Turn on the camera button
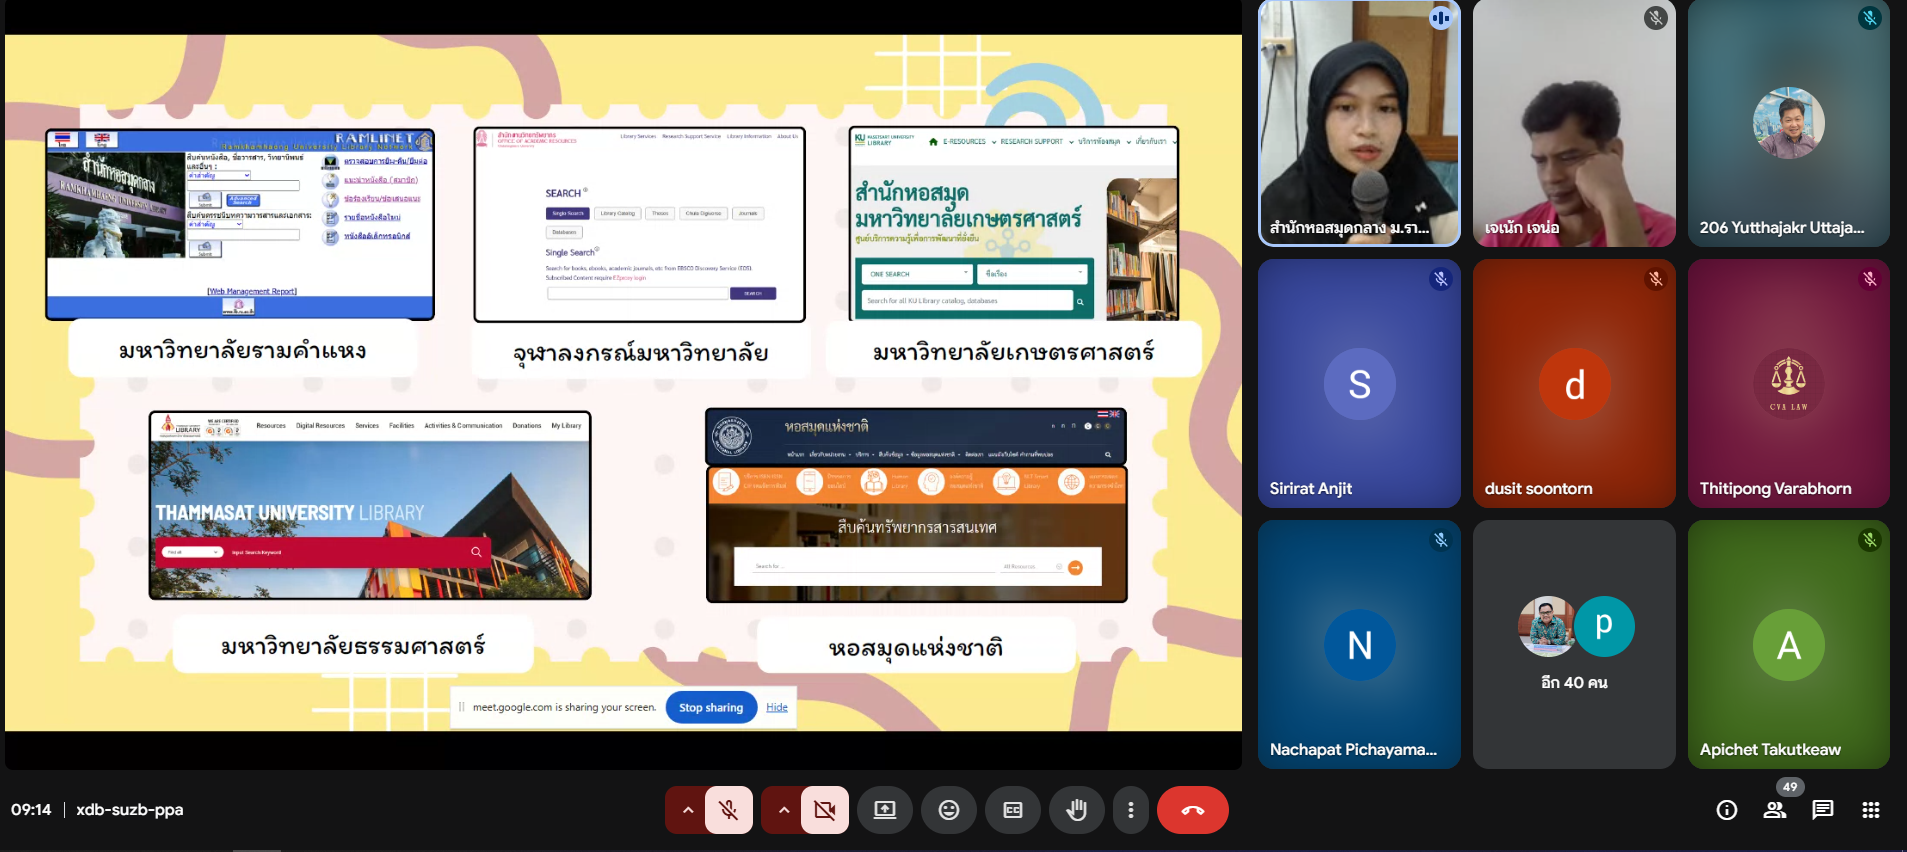The height and width of the screenshot is (852, 1907). tap(825, 810)
